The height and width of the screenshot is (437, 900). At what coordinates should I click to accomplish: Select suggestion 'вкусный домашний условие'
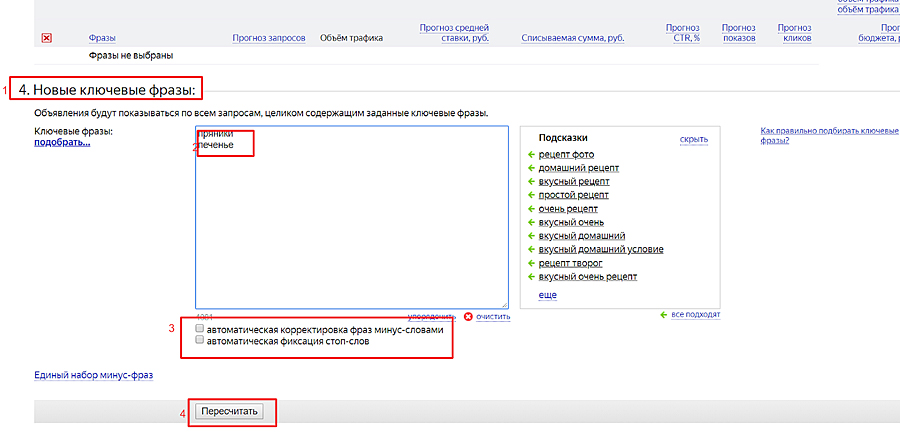(600, 249)
